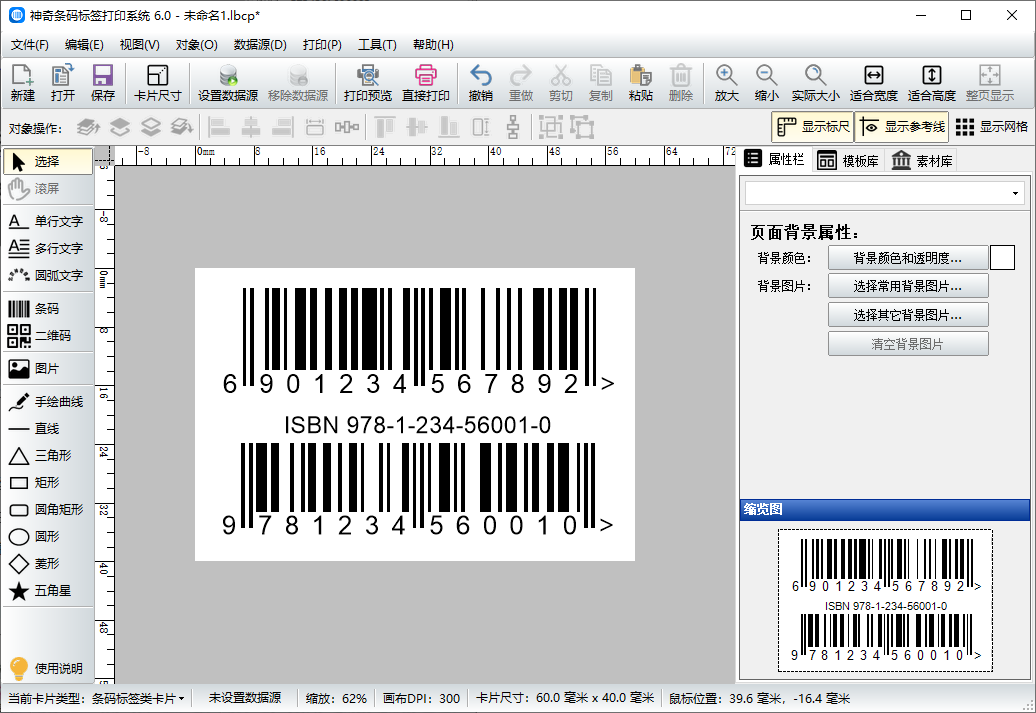
Task: Select the 圆弧文字 arc text tool
Action: (x=46, y=275)
